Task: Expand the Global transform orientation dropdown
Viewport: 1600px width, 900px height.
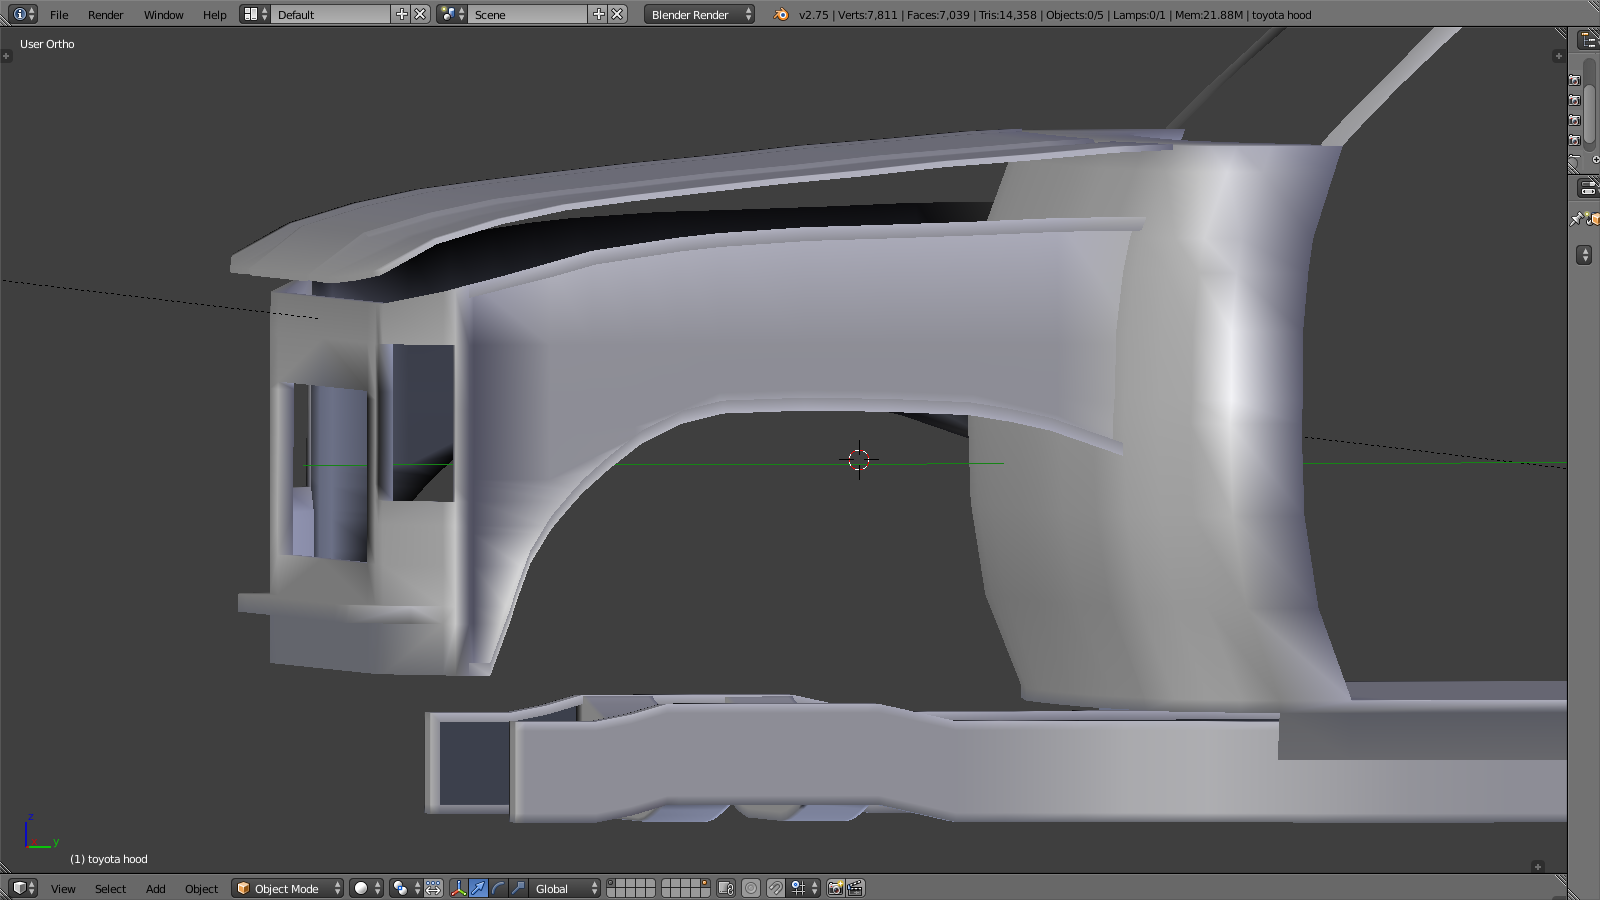Action: coord(565,888)
